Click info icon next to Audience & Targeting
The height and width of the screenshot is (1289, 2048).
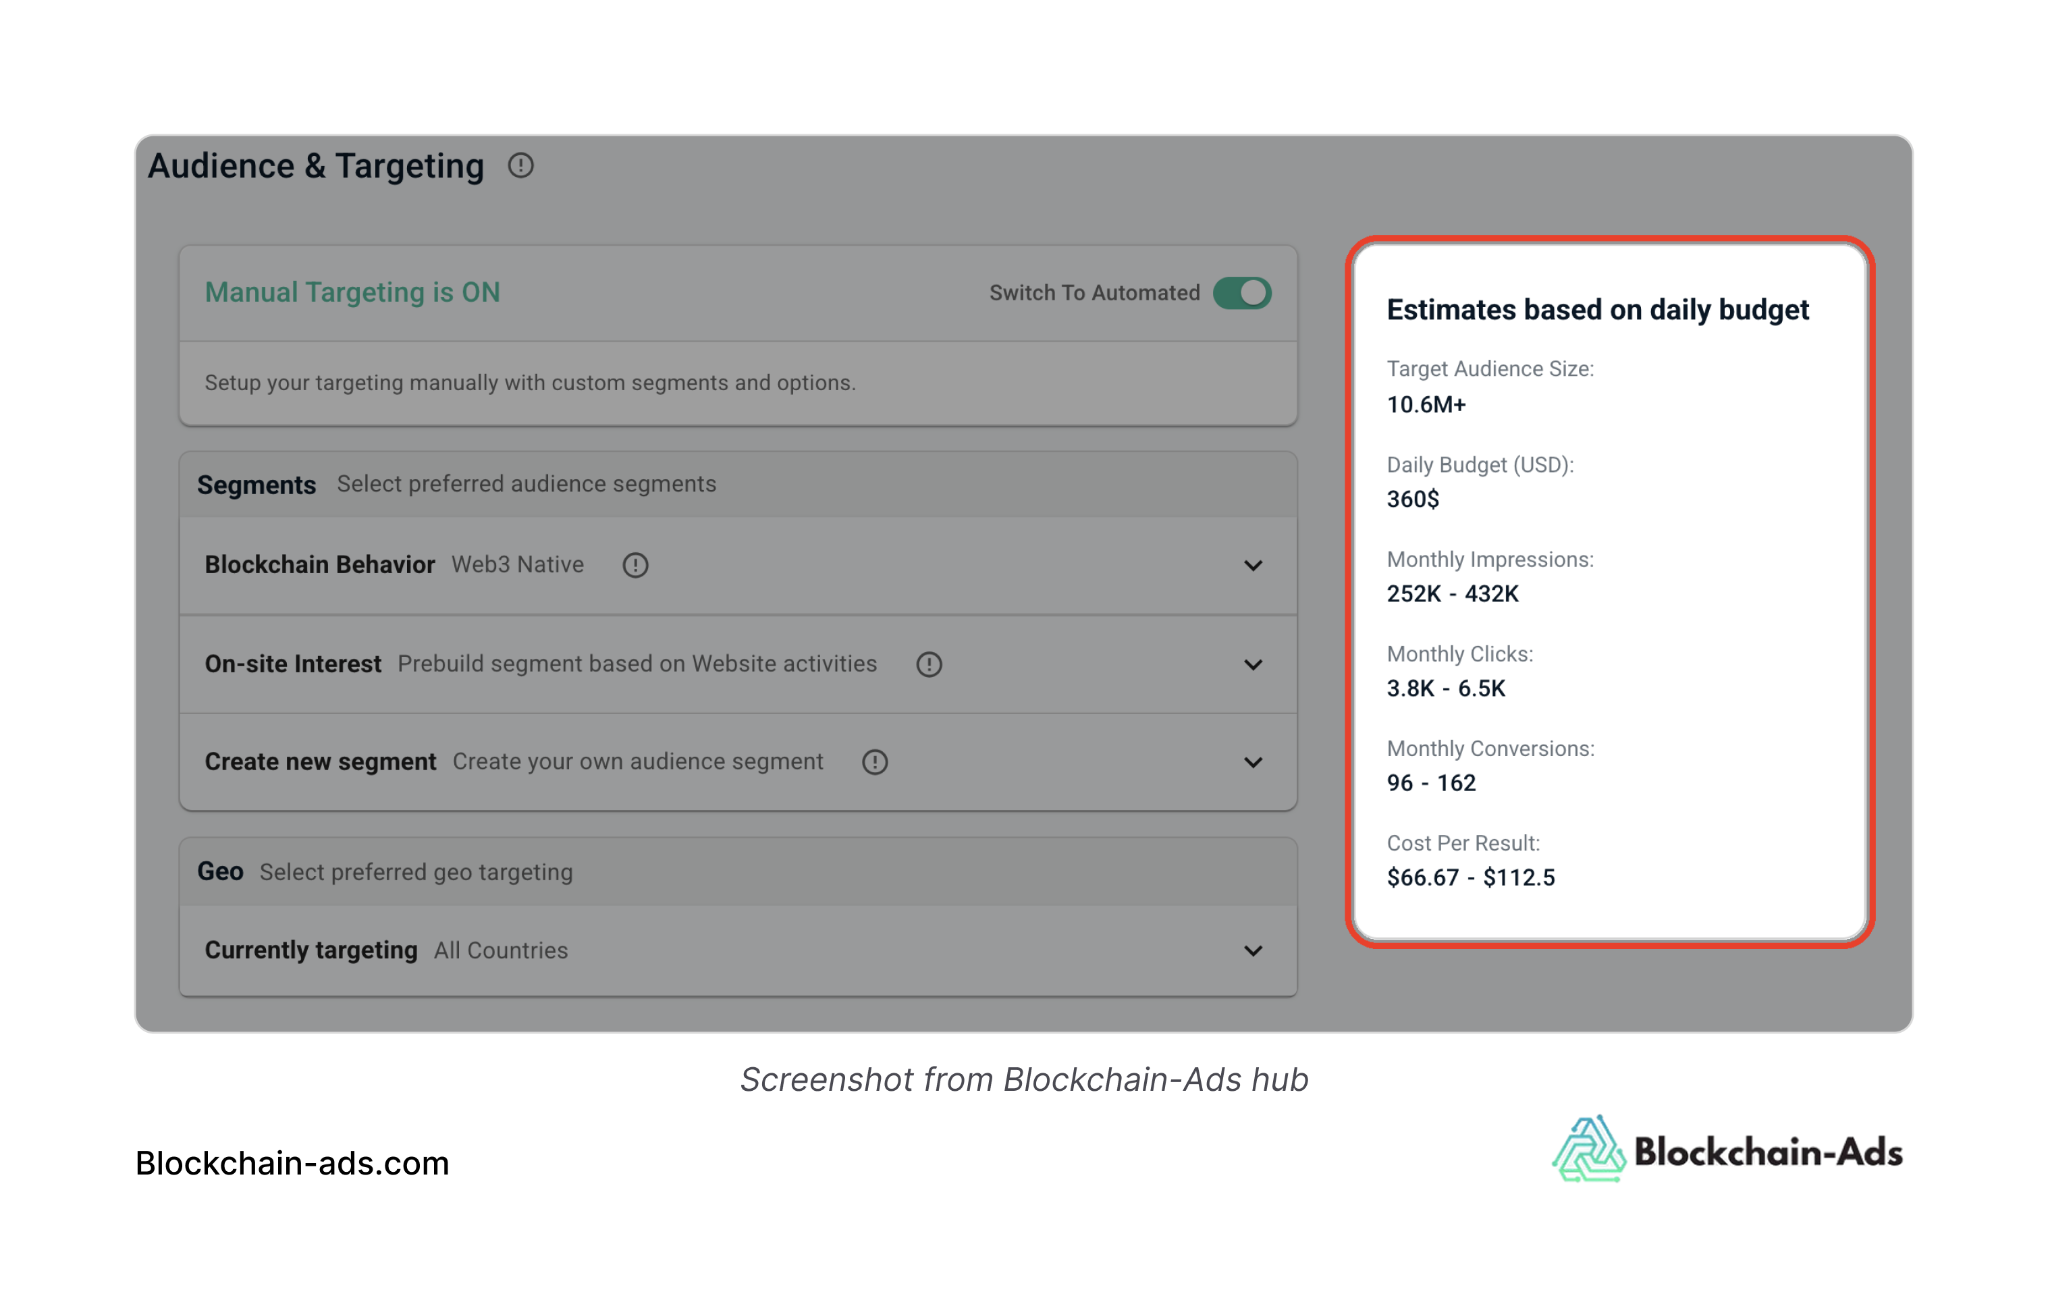[520, 165]
